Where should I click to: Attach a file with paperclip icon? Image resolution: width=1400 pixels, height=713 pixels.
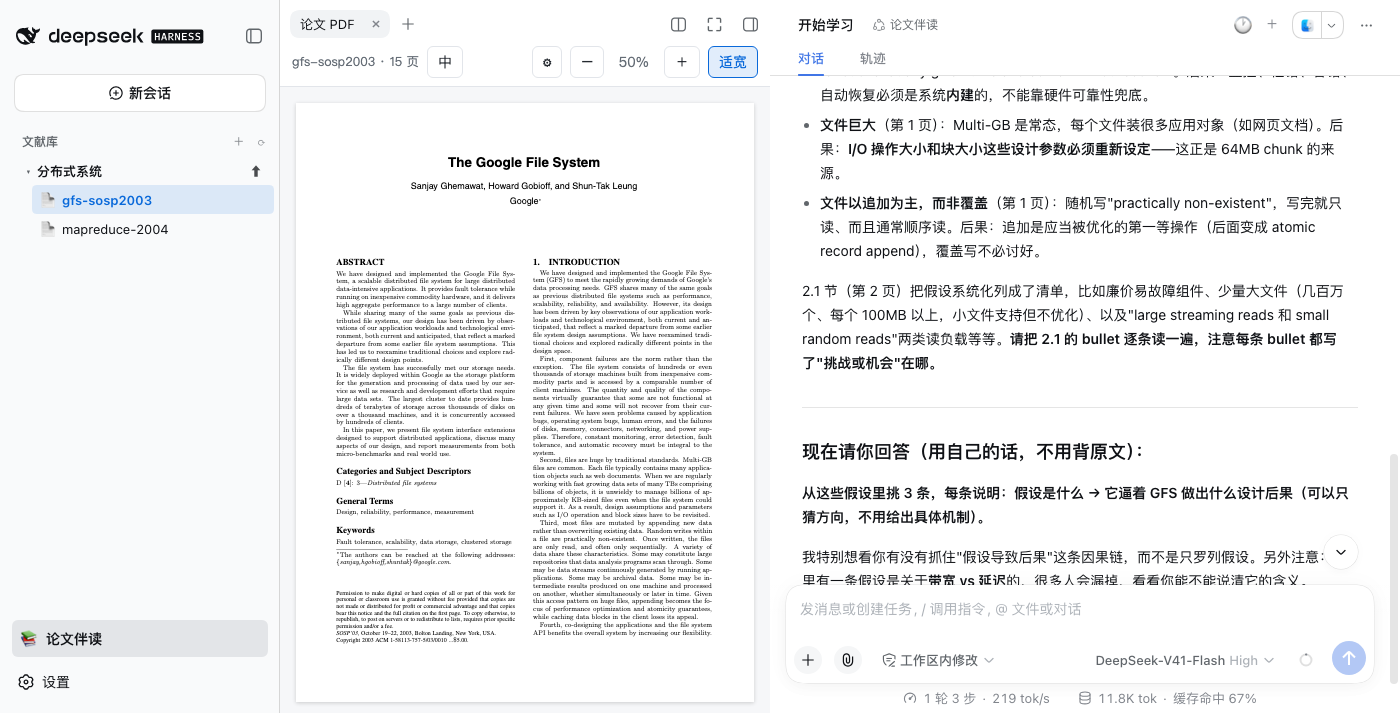click(848, 659)
